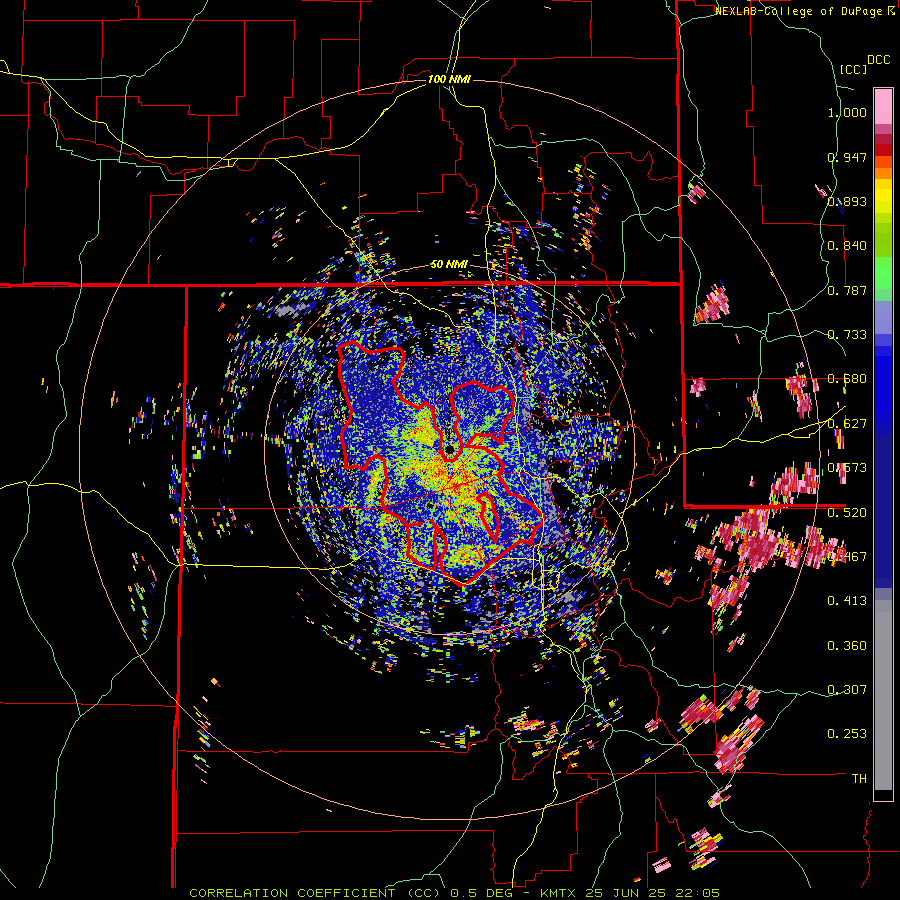Click the 0.360 legend value
This screenshot has height=900, width=900.
pyautogui.click(x=847, y=646)
